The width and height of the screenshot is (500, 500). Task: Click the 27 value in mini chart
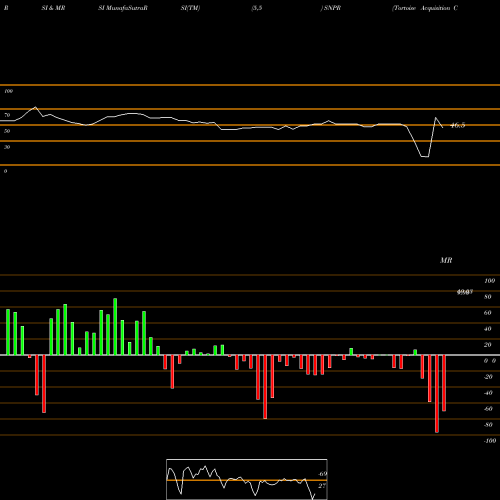click(322, 486)
